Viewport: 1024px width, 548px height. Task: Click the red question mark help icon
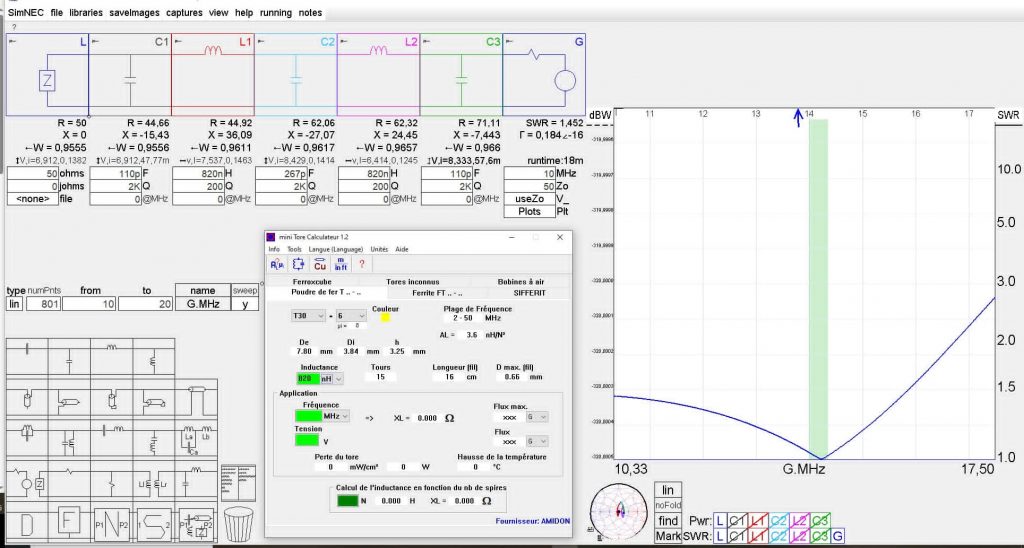(x=361, y=264)
